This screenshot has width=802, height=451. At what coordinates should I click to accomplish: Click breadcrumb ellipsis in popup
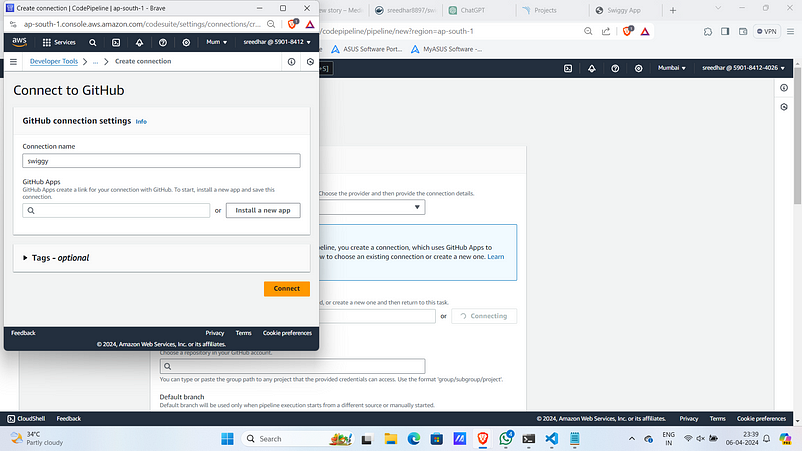[x=95, y=61]
